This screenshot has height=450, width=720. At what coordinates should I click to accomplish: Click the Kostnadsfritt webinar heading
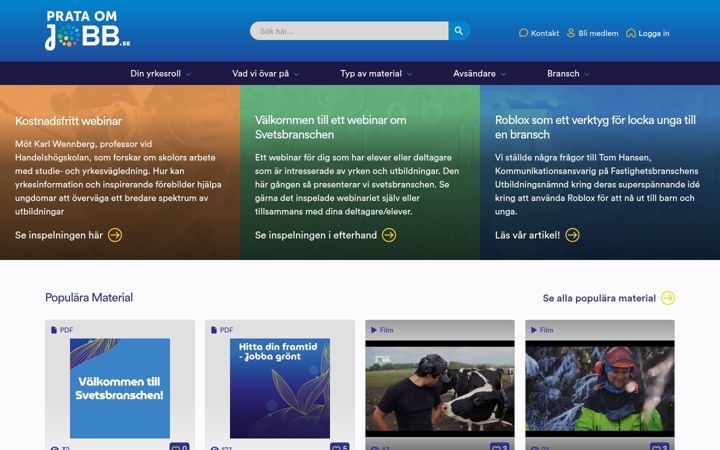coord(68,121)
